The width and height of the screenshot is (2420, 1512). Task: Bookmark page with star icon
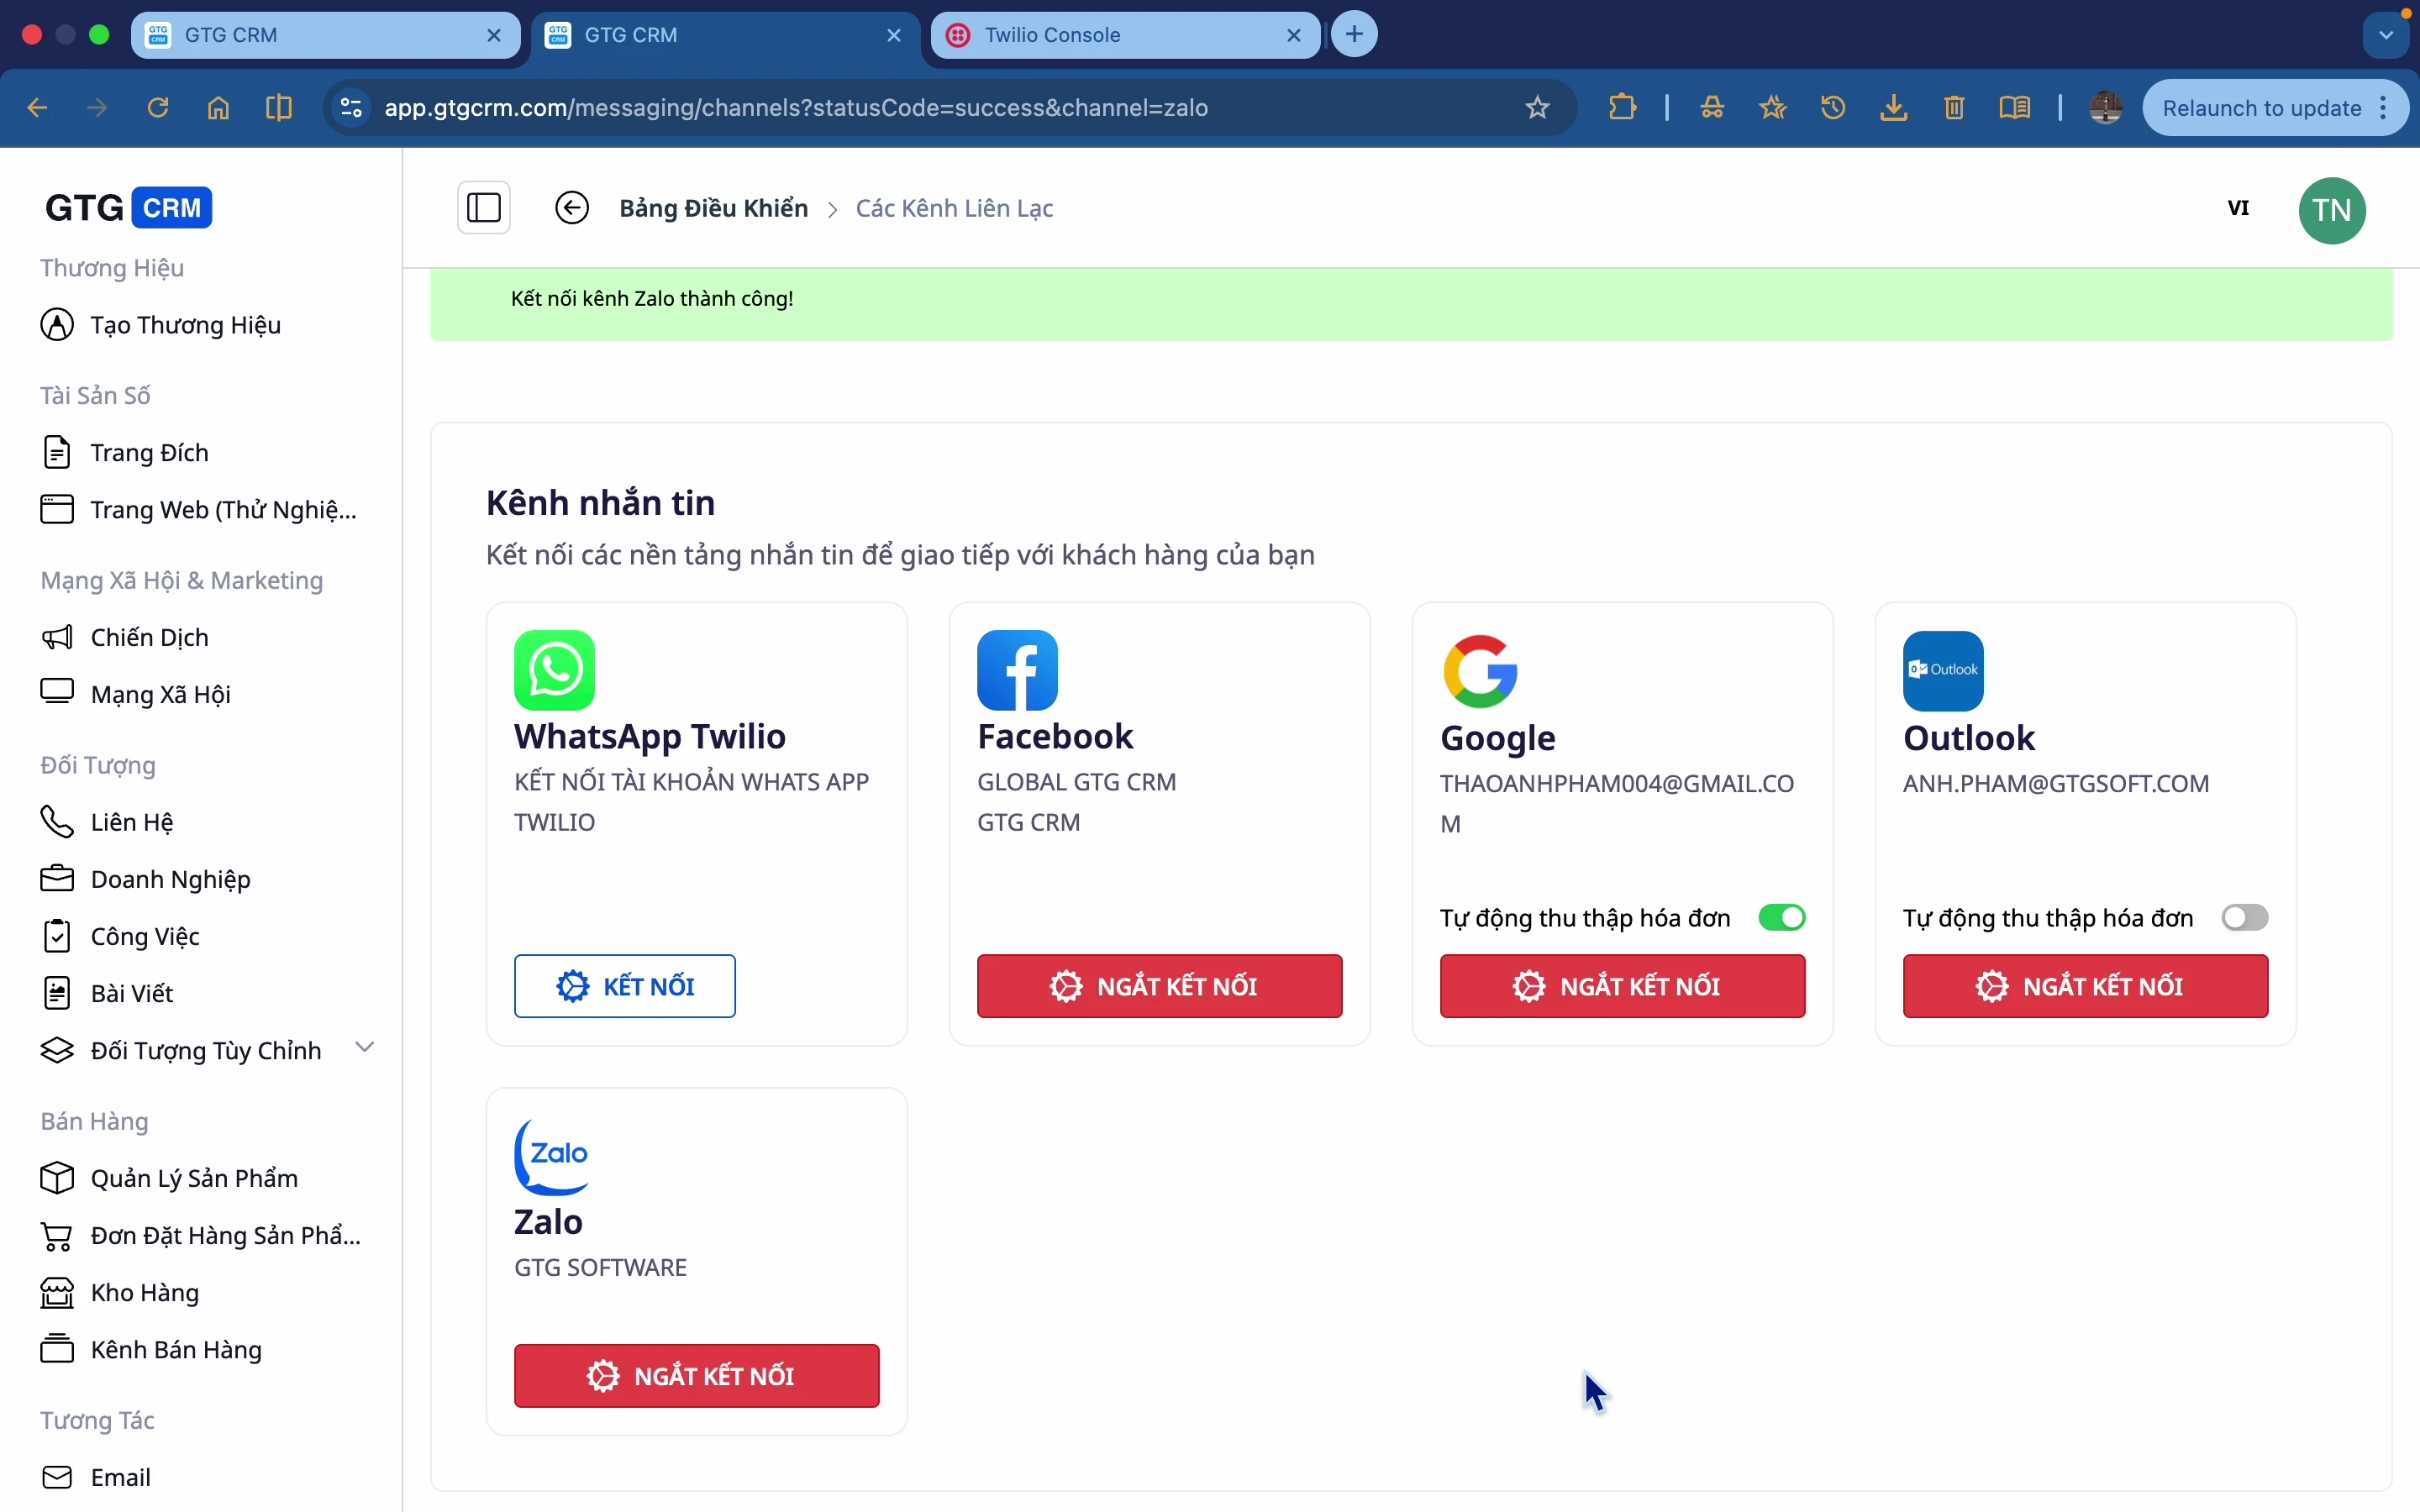[x=1537, y=108]
